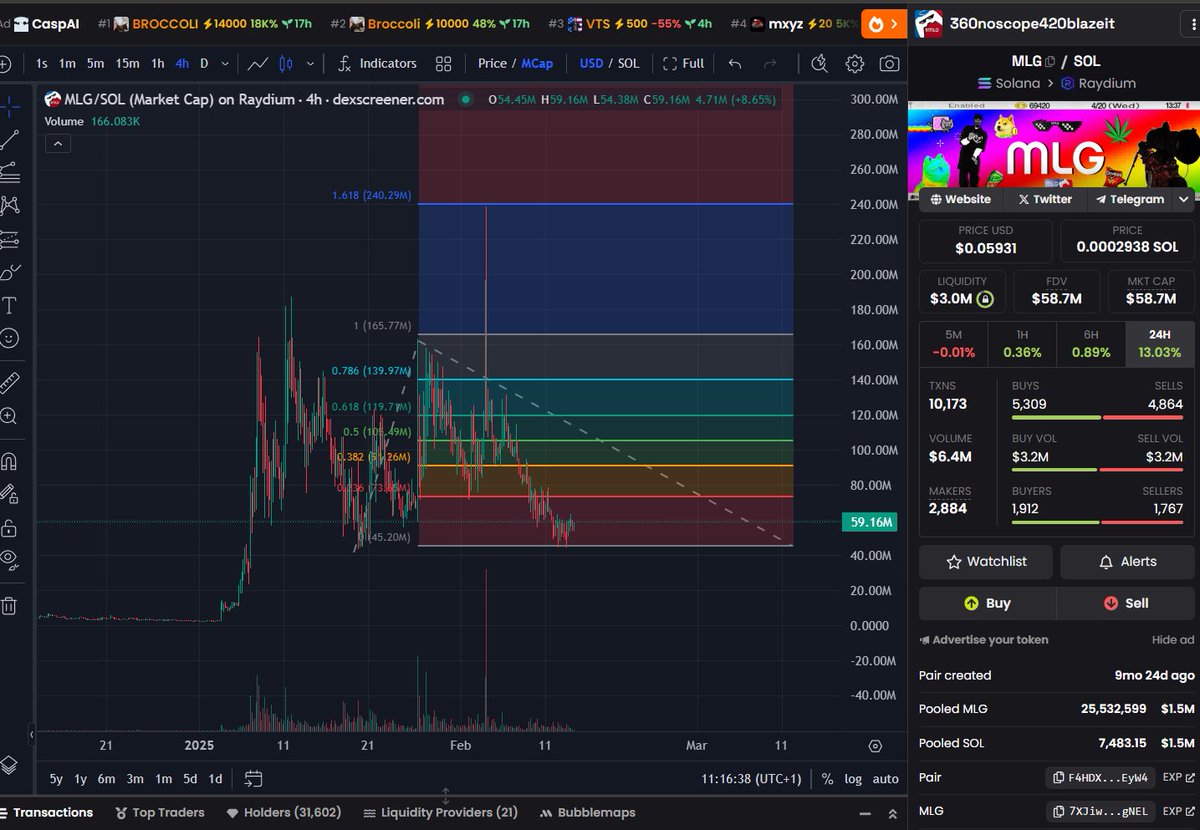
Task: Open the Liquidity Providers (21) tab
Action: (x=441, y=813)
